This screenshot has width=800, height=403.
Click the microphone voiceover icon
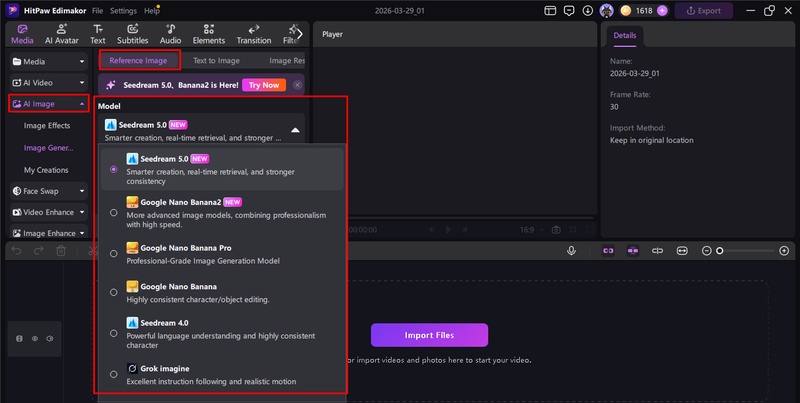[571, 251]
